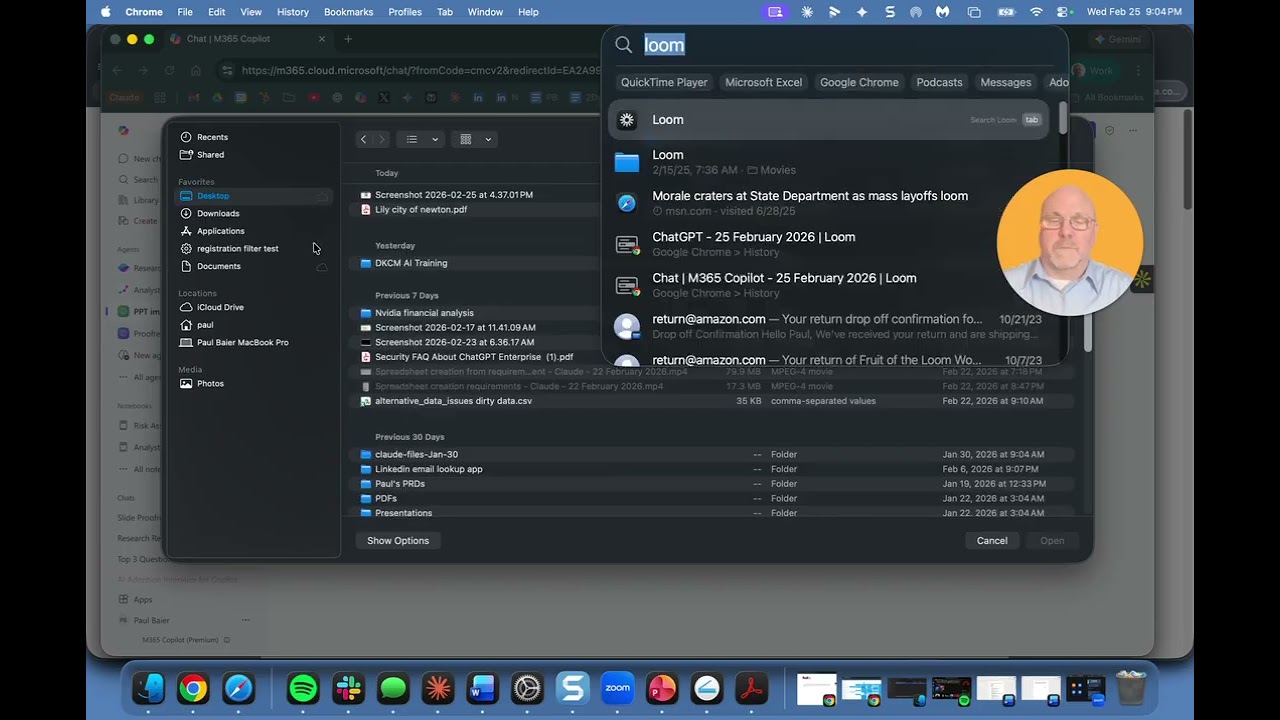Open Spotify from the Dock
Screen dimensions: 1280x720
(303, 688)
